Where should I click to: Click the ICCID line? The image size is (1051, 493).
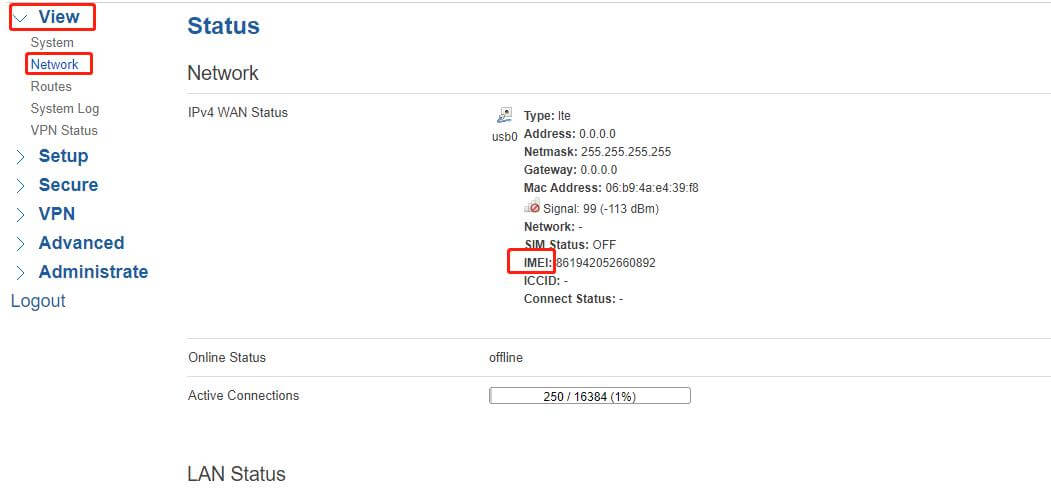(546, 281)
